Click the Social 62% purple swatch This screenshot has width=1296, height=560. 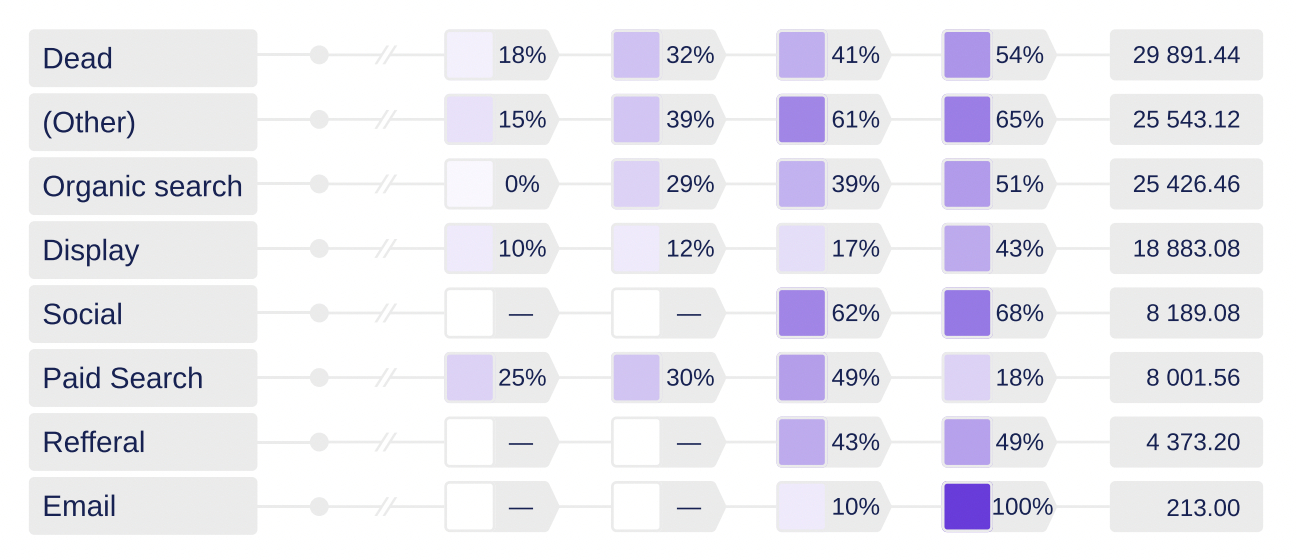[x=801, y=314]
